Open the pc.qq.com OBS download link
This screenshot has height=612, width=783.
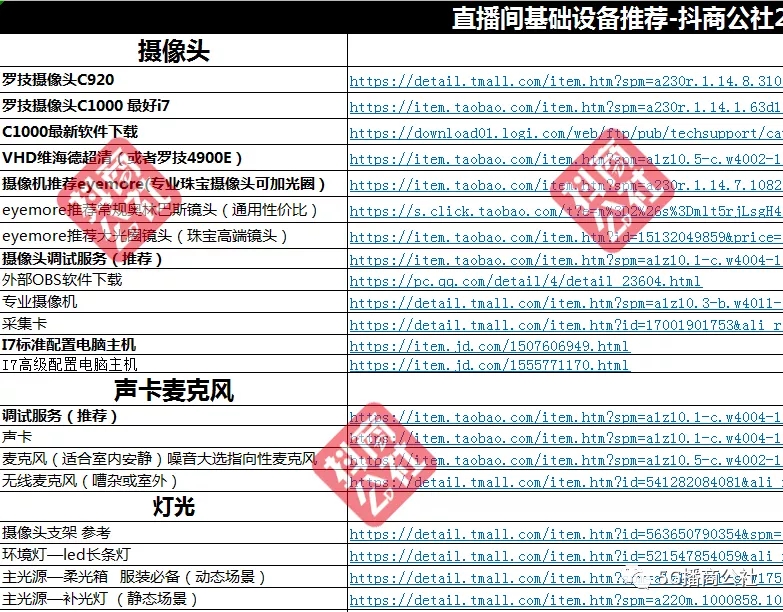click(525, 282)
